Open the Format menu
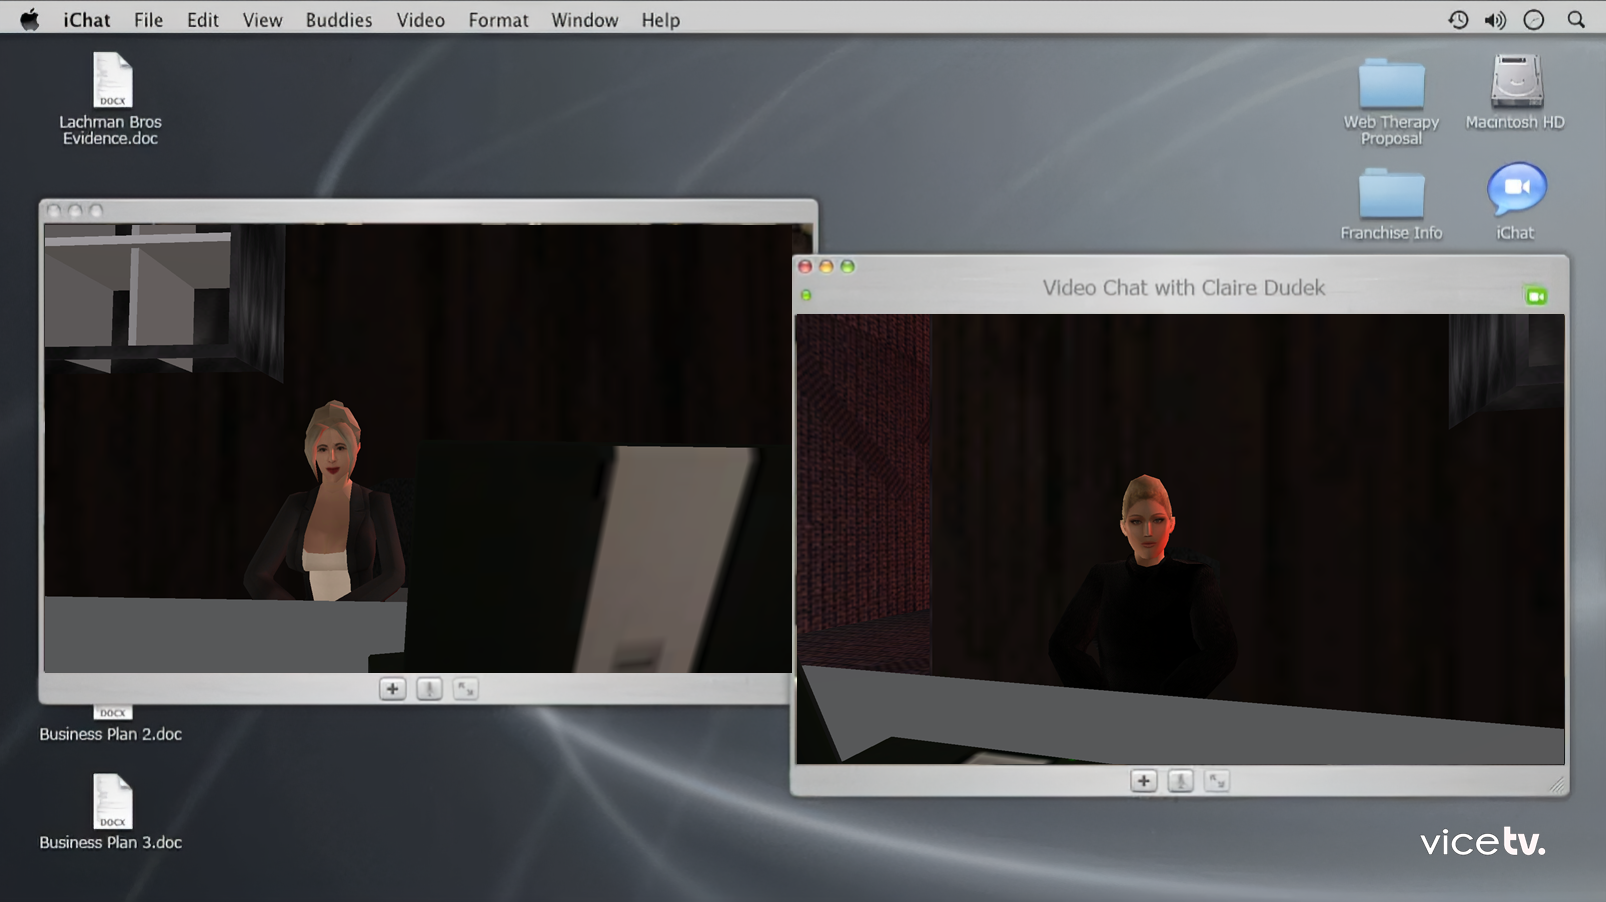 click(498, 20)
